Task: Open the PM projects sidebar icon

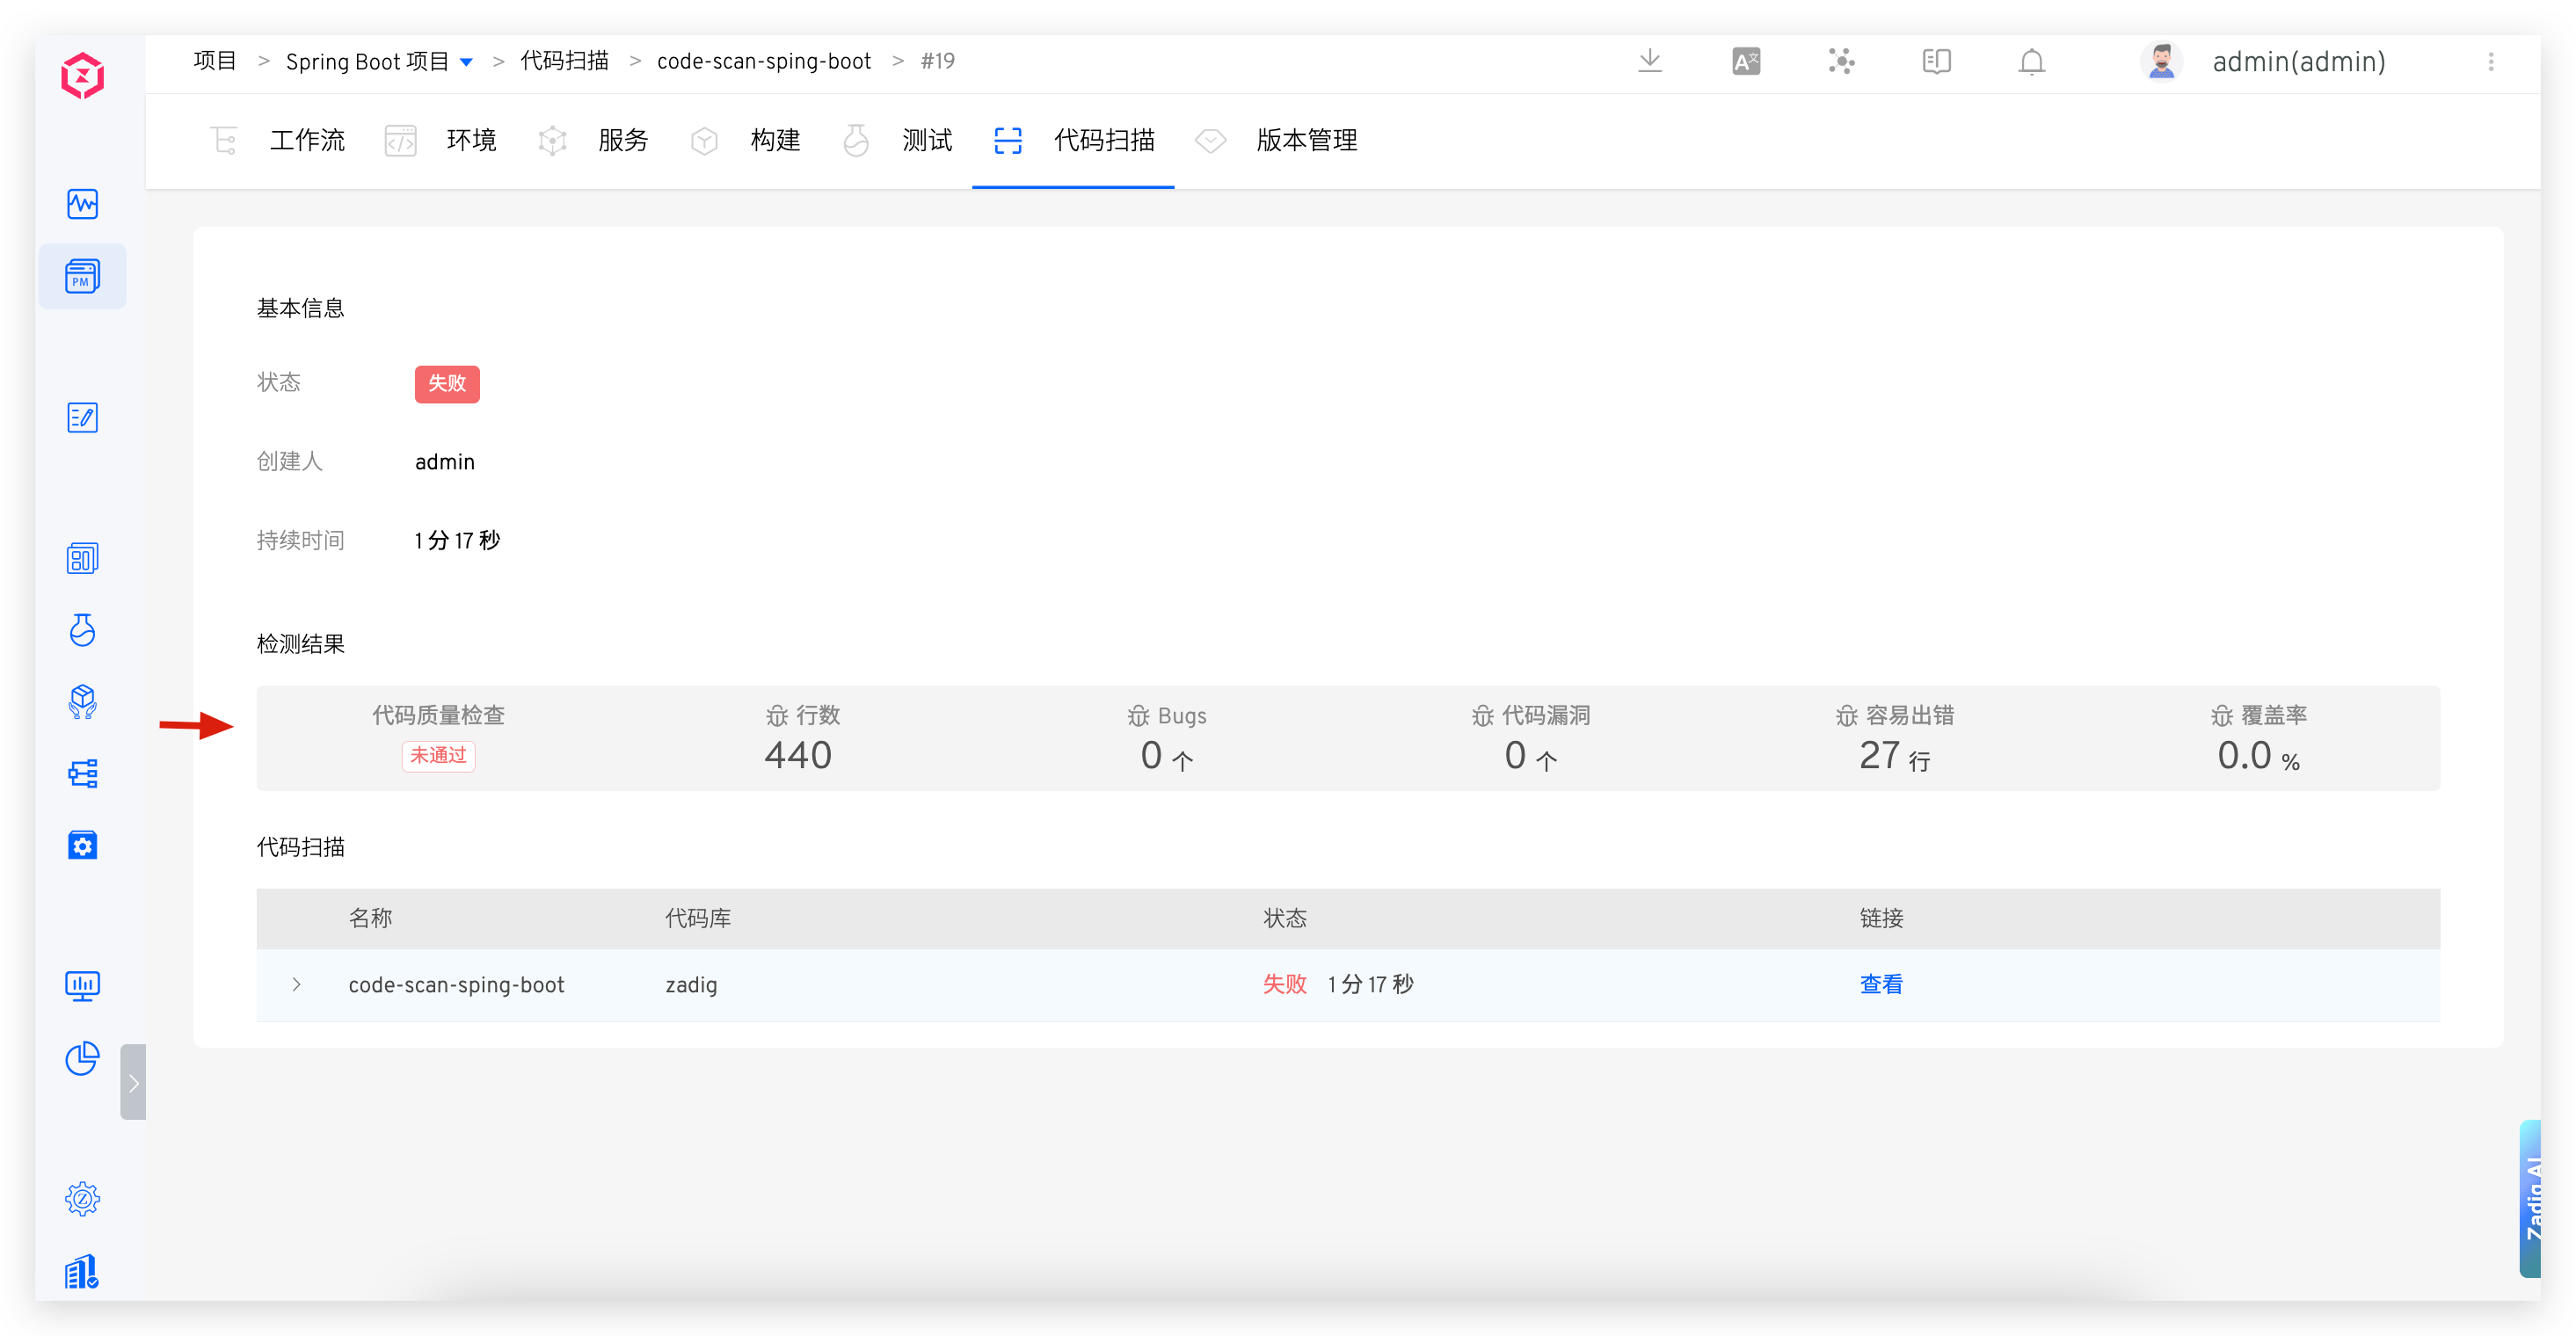Action: click(82, 276)
